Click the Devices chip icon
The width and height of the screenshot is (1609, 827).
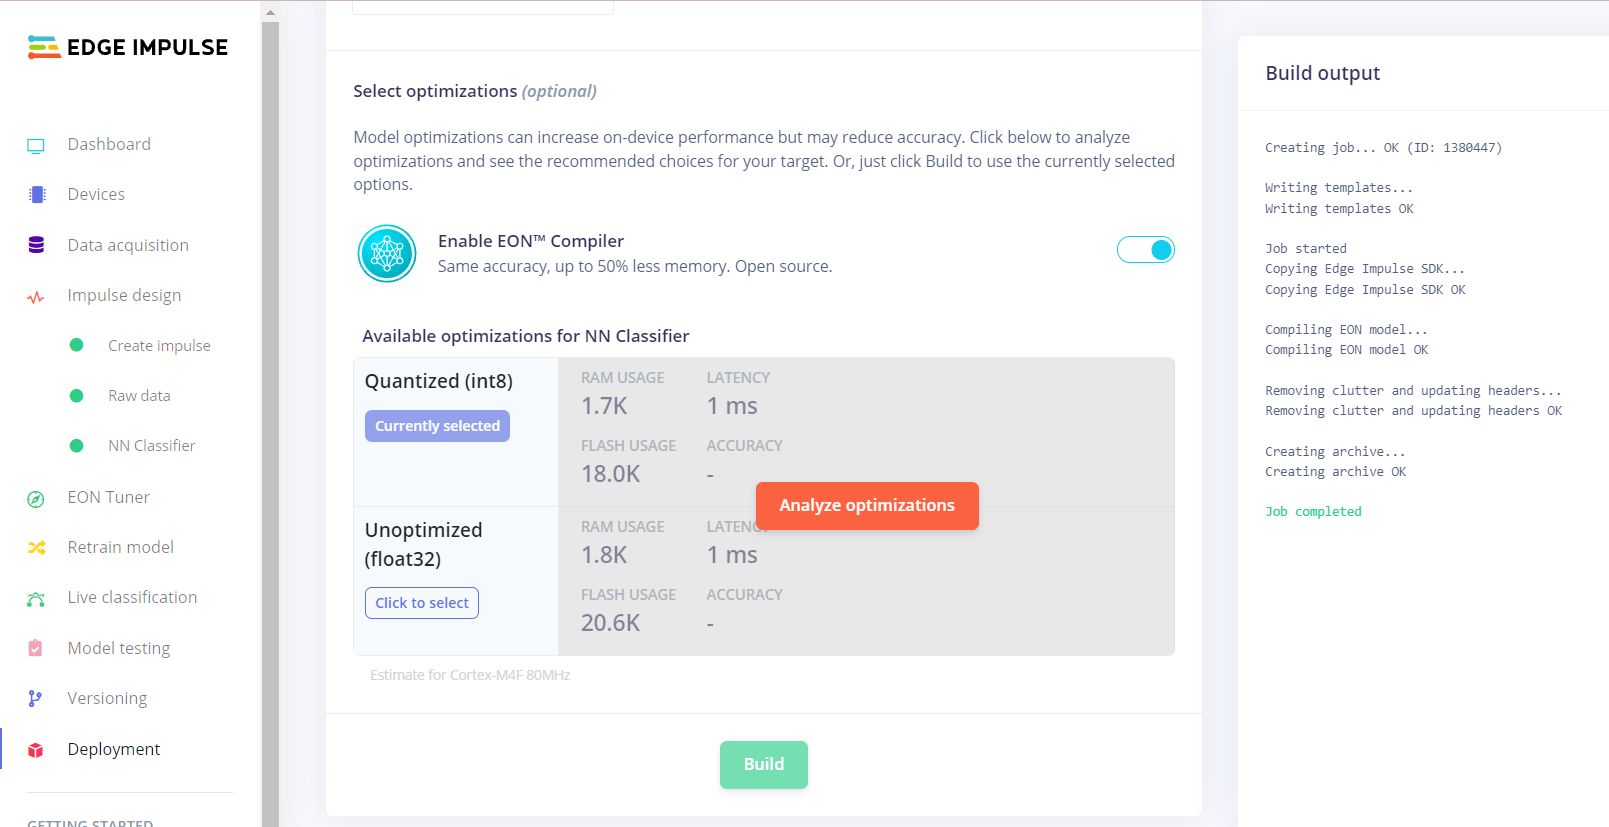click(37, 195)
